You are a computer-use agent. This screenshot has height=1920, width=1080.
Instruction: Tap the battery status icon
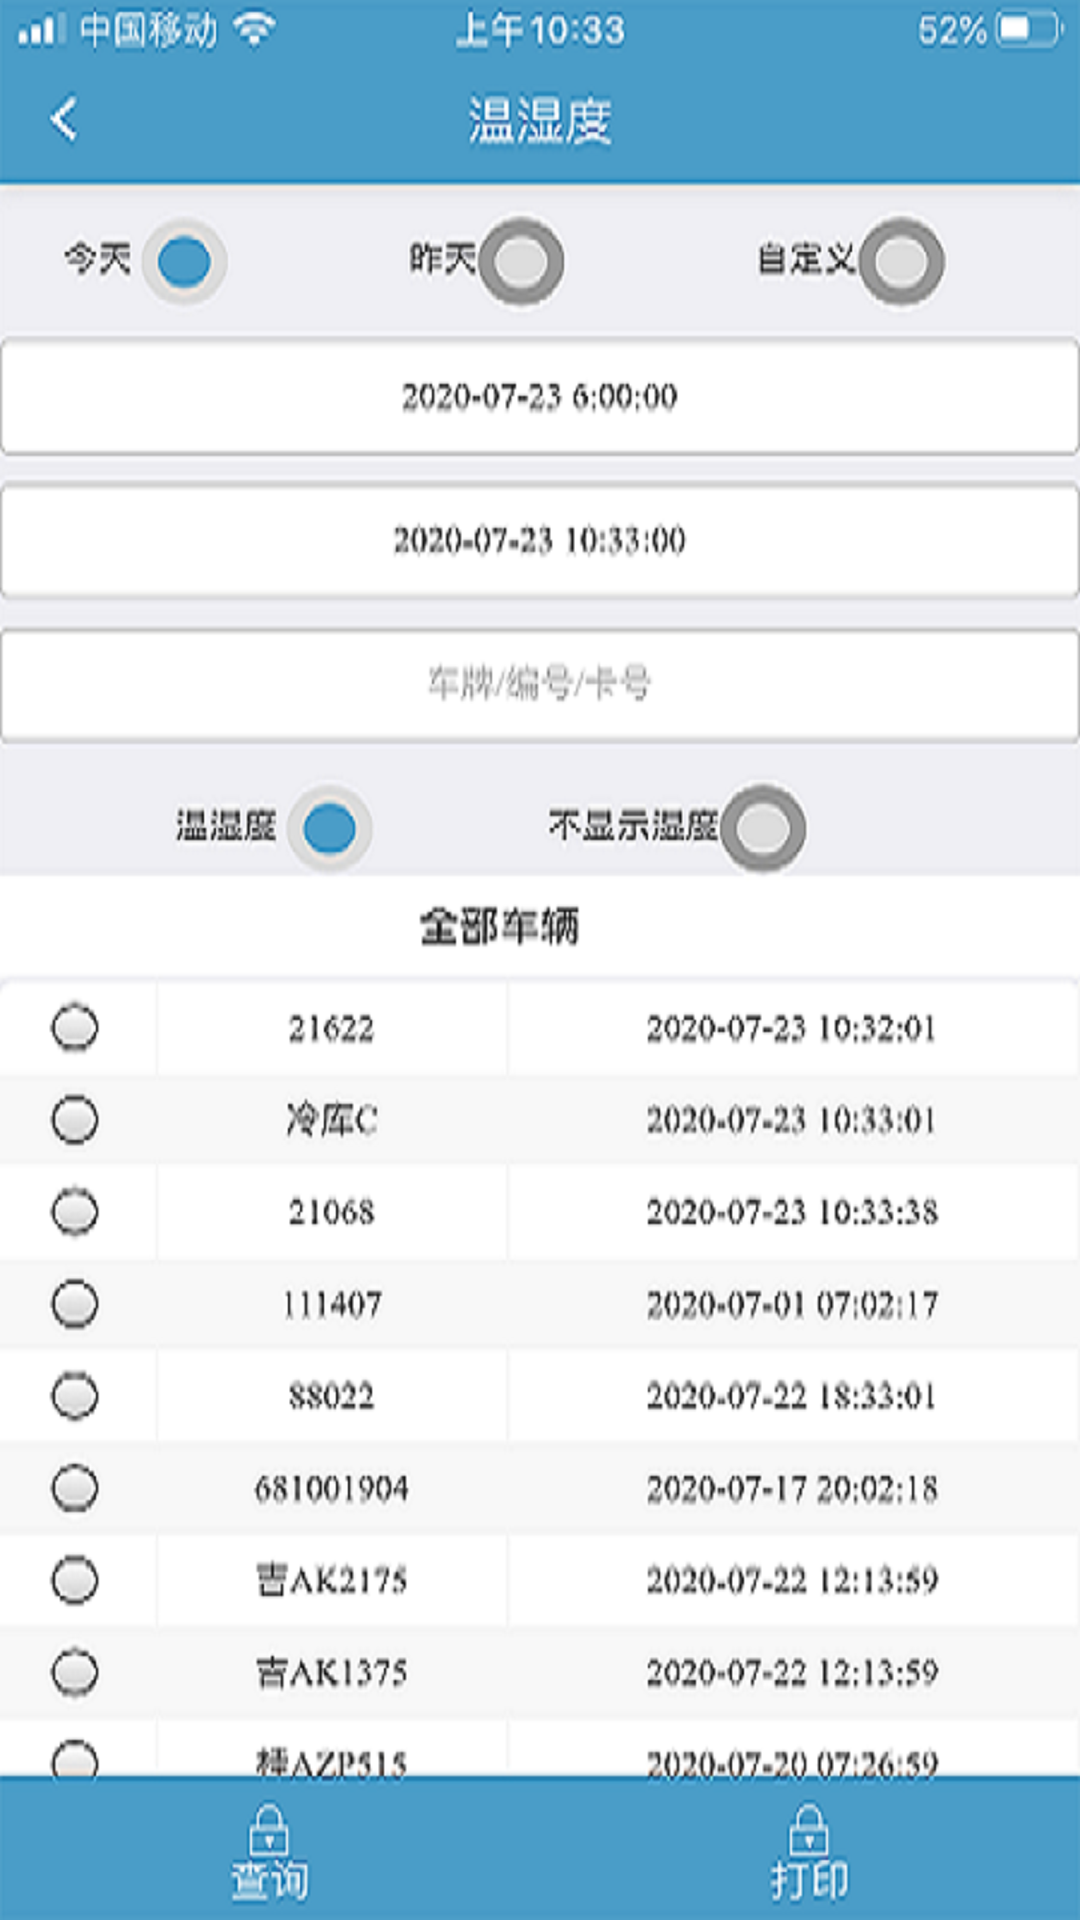(1027, 30)
